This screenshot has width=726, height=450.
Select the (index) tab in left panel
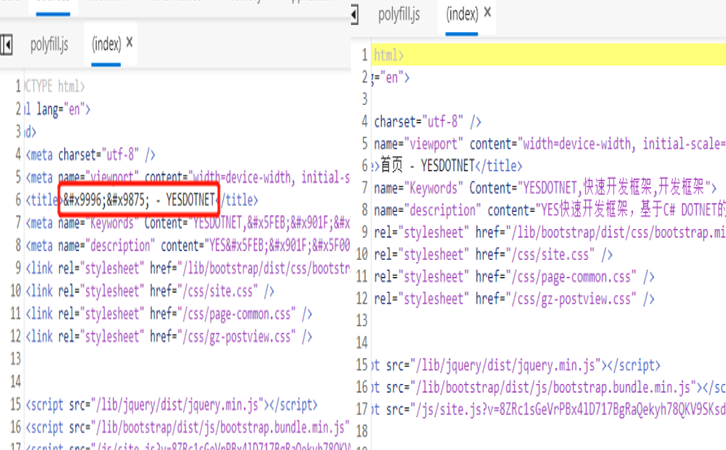click(x=106, y=44)
